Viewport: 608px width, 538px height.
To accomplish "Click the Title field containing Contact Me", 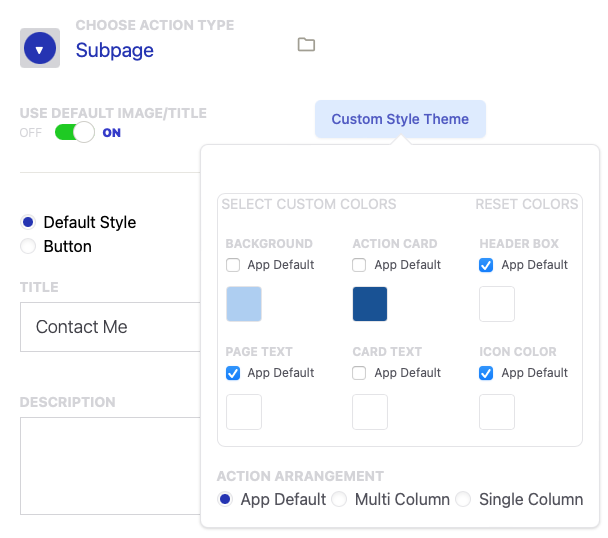I will pyautogui.click(x=110, y=327).
